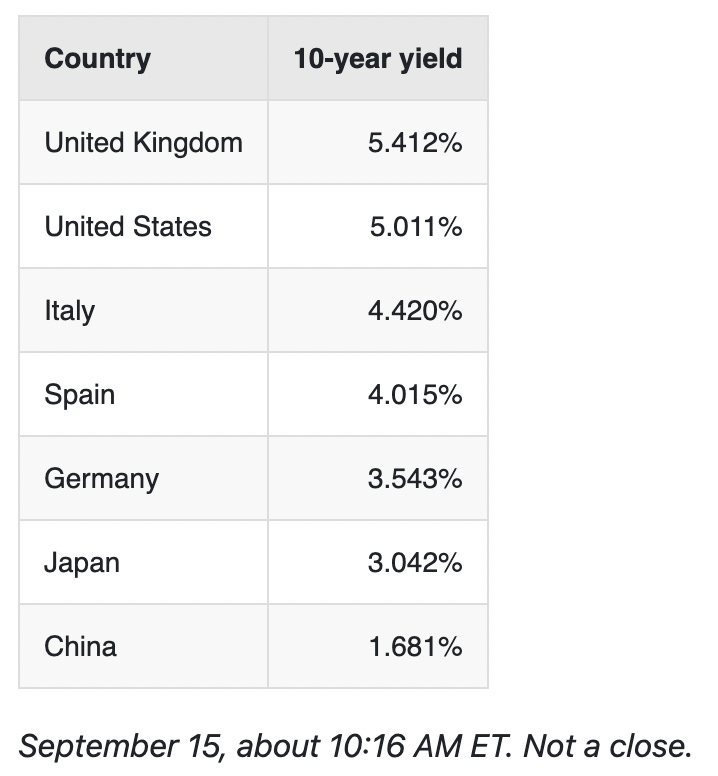Click the 'Not a close' caption text
The image size is (718, 776).
click(608, 745)
